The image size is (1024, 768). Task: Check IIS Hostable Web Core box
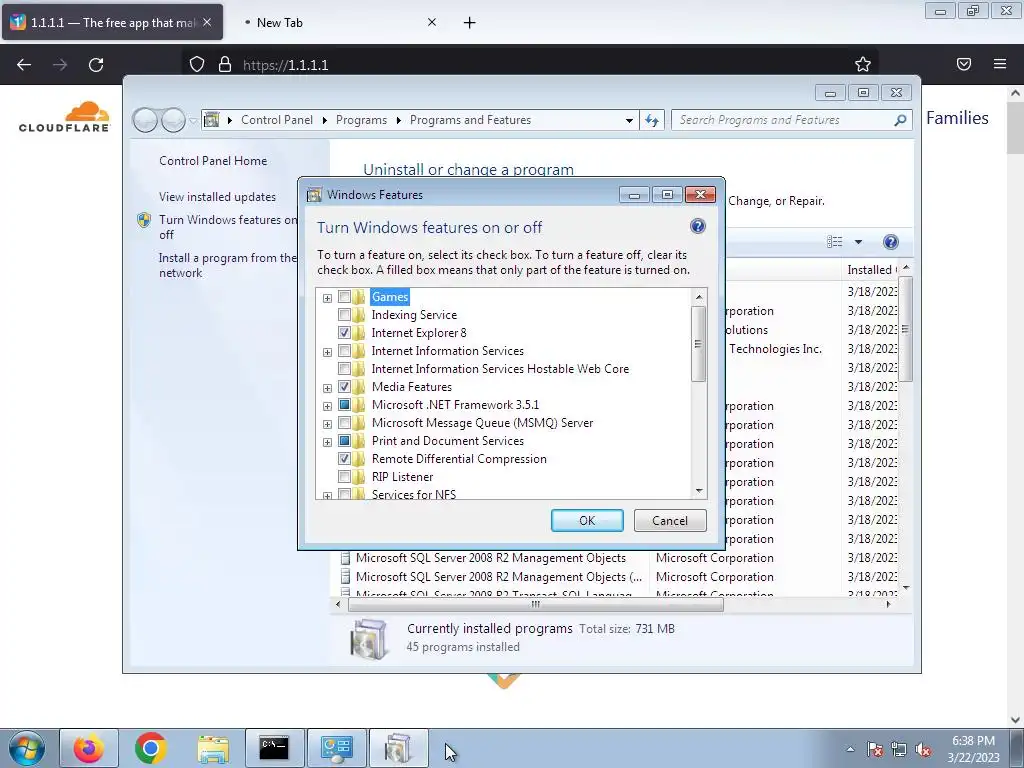click(344, 368)
